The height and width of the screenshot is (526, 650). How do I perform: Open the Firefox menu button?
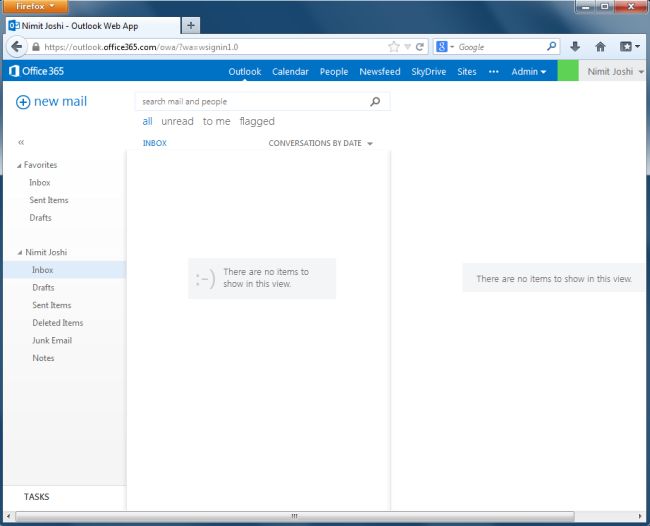point(35,6)
